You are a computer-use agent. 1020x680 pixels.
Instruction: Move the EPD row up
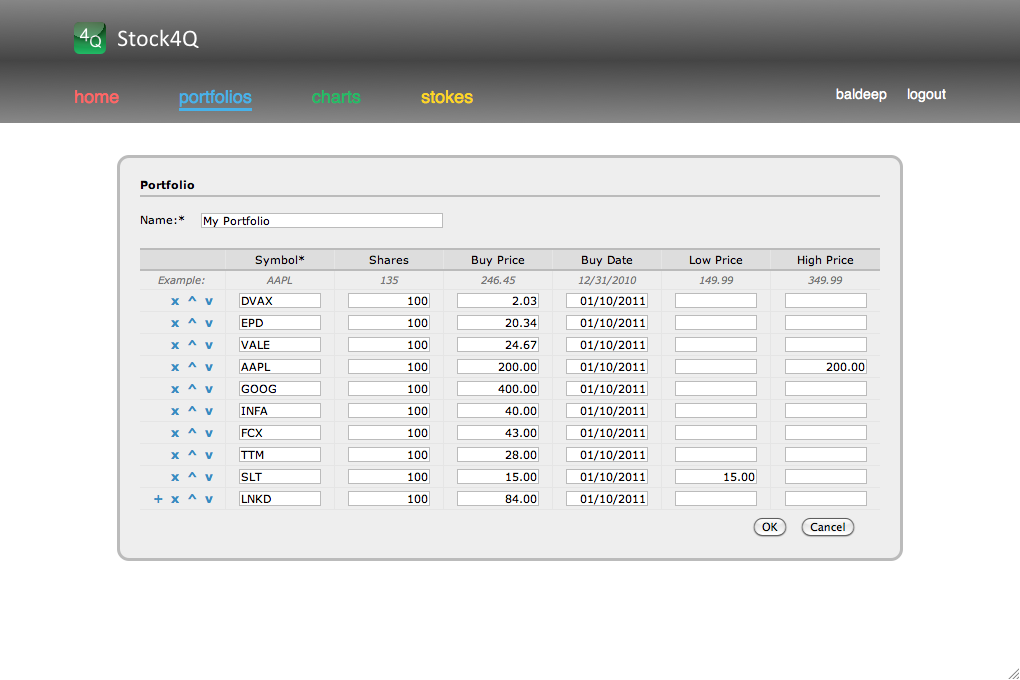[192, 322]
